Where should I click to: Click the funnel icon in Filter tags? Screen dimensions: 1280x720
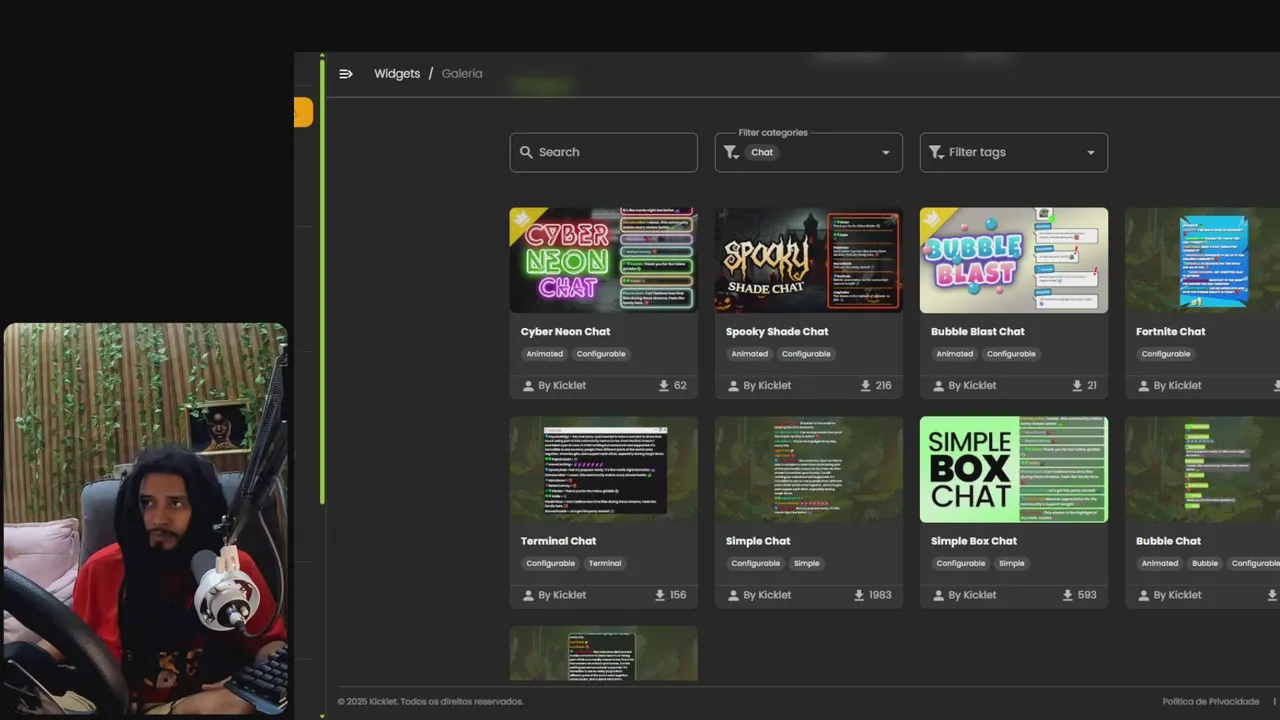(936, 152)
